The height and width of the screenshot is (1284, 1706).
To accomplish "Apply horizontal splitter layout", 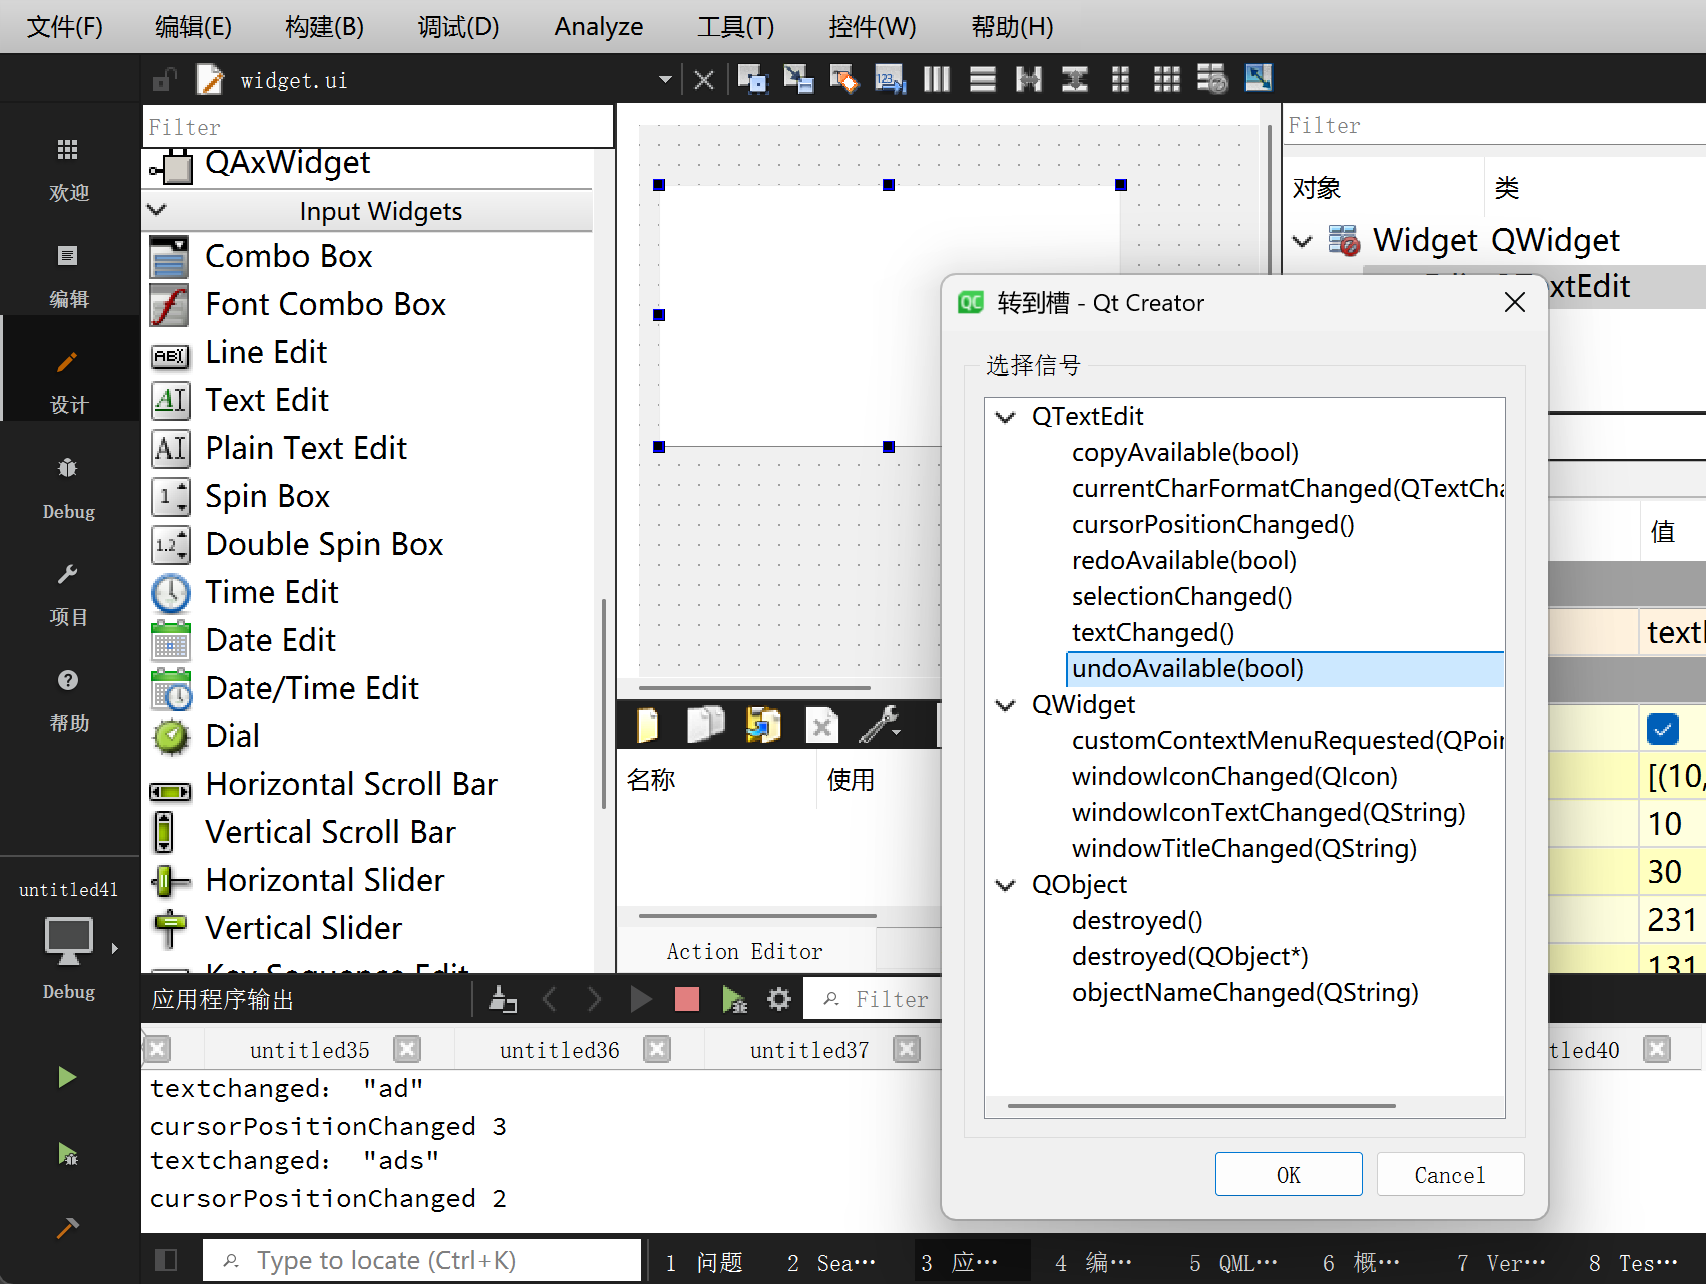I will (x=1029, y=79).
